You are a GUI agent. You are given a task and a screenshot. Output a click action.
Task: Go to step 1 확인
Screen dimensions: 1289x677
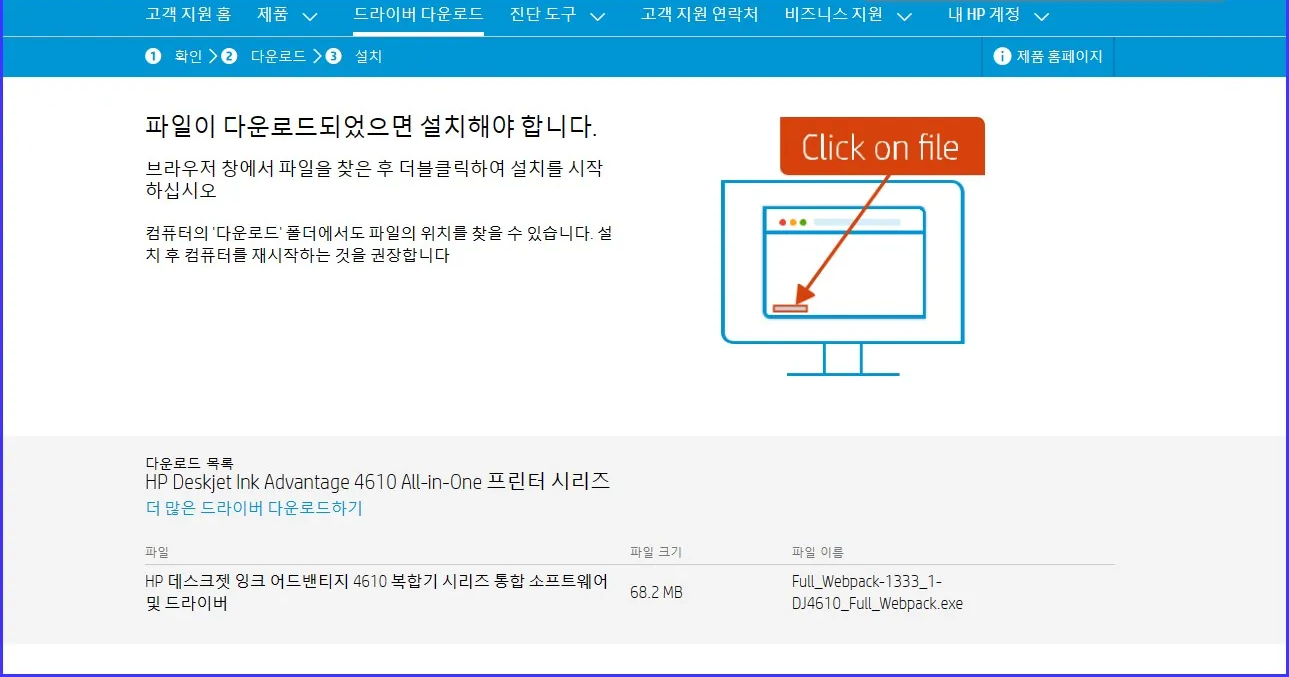click(x=188, y=57)
